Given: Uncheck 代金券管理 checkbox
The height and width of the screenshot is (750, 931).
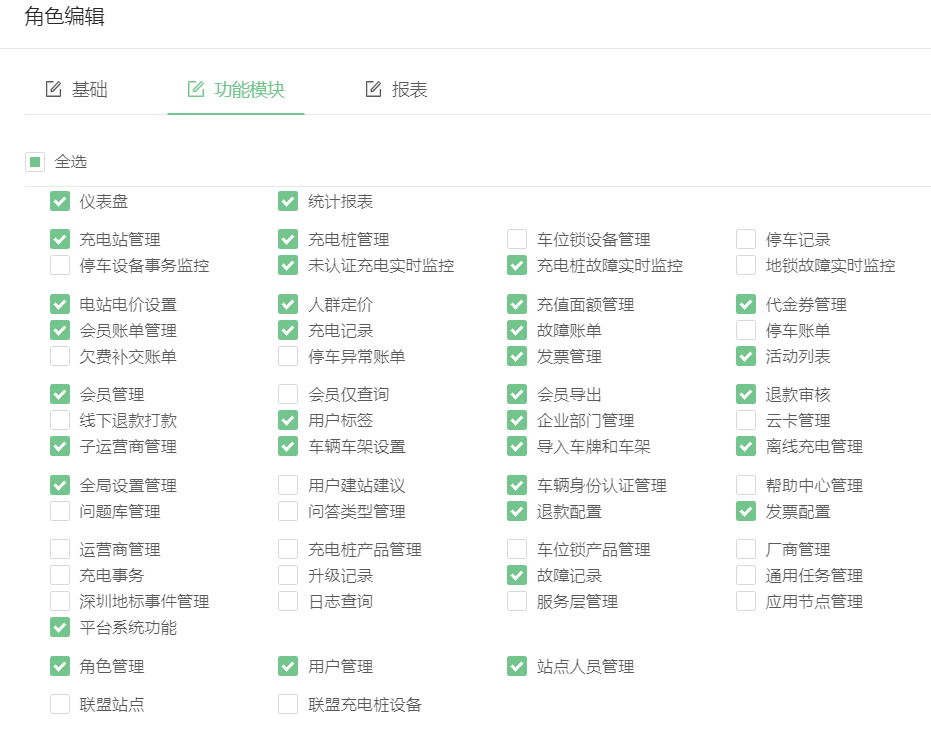Looking at the screenshot, I should tap(746, 305).
